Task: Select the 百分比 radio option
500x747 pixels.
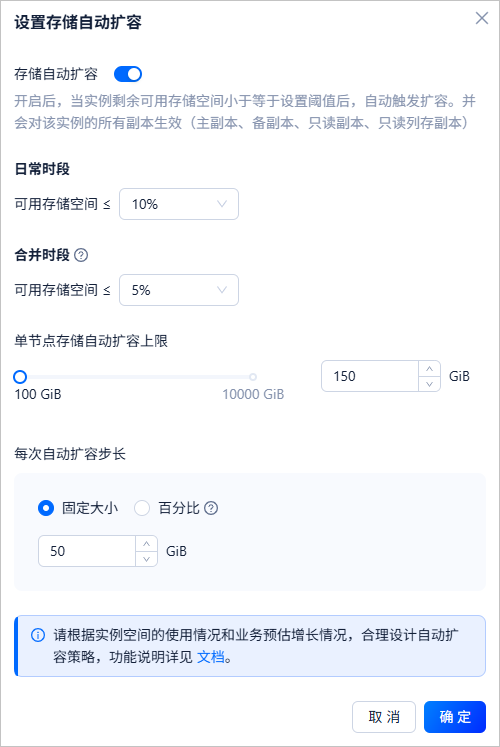Action: tap(142, 508)
